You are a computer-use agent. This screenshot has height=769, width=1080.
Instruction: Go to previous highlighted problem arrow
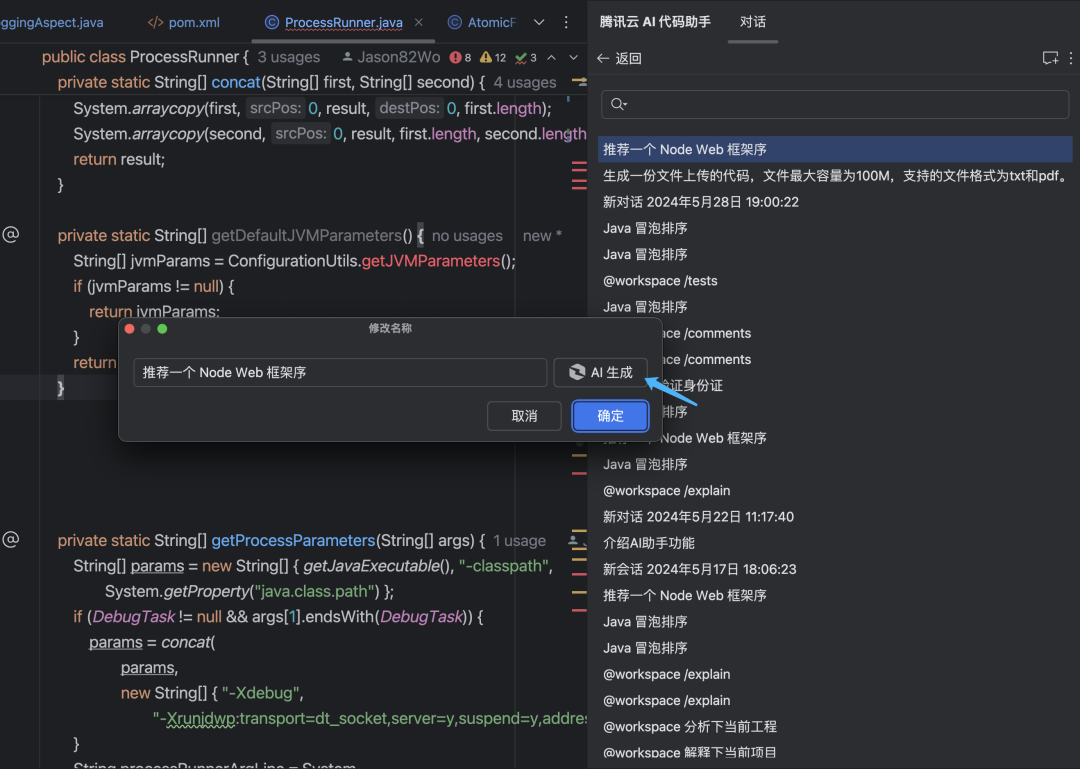[x=552, y=58]
